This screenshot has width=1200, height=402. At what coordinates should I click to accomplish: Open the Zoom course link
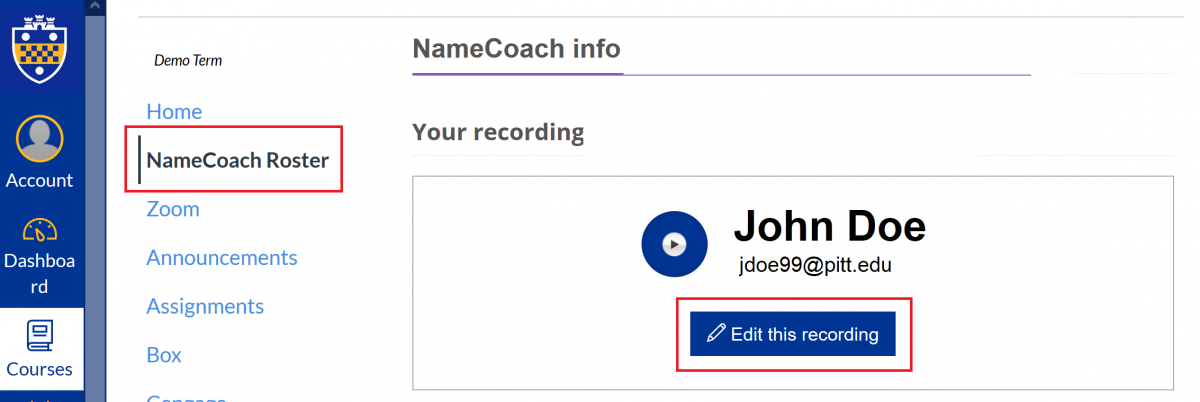coord(173,209)
